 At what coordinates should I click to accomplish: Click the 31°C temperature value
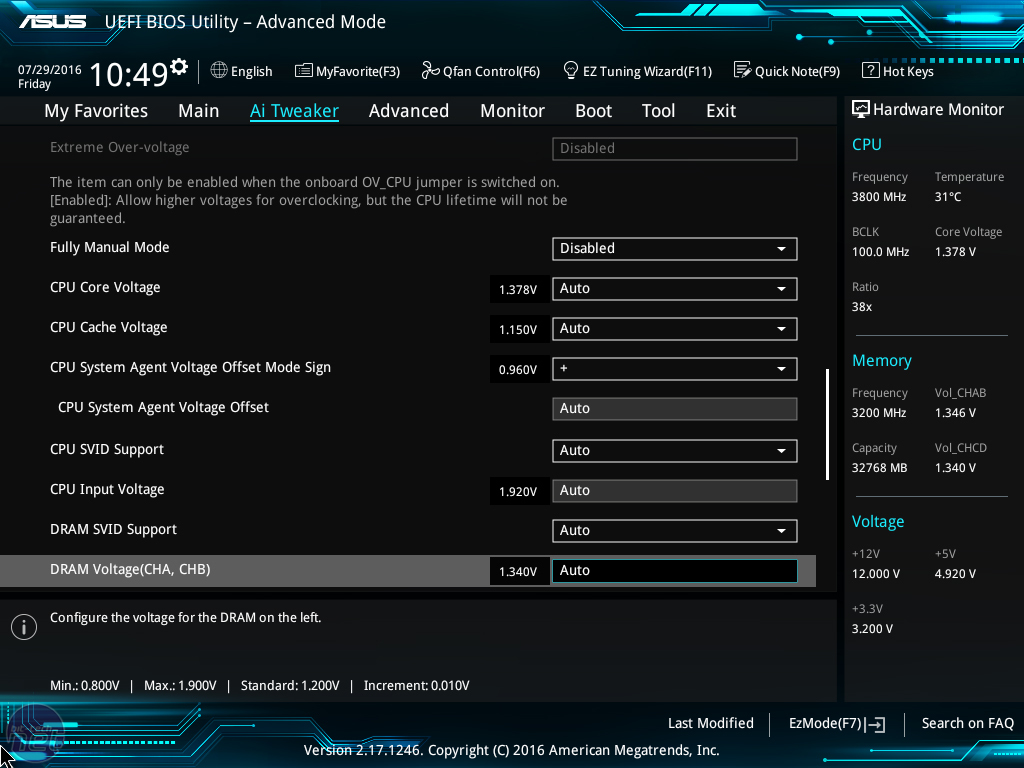point(948,197)
